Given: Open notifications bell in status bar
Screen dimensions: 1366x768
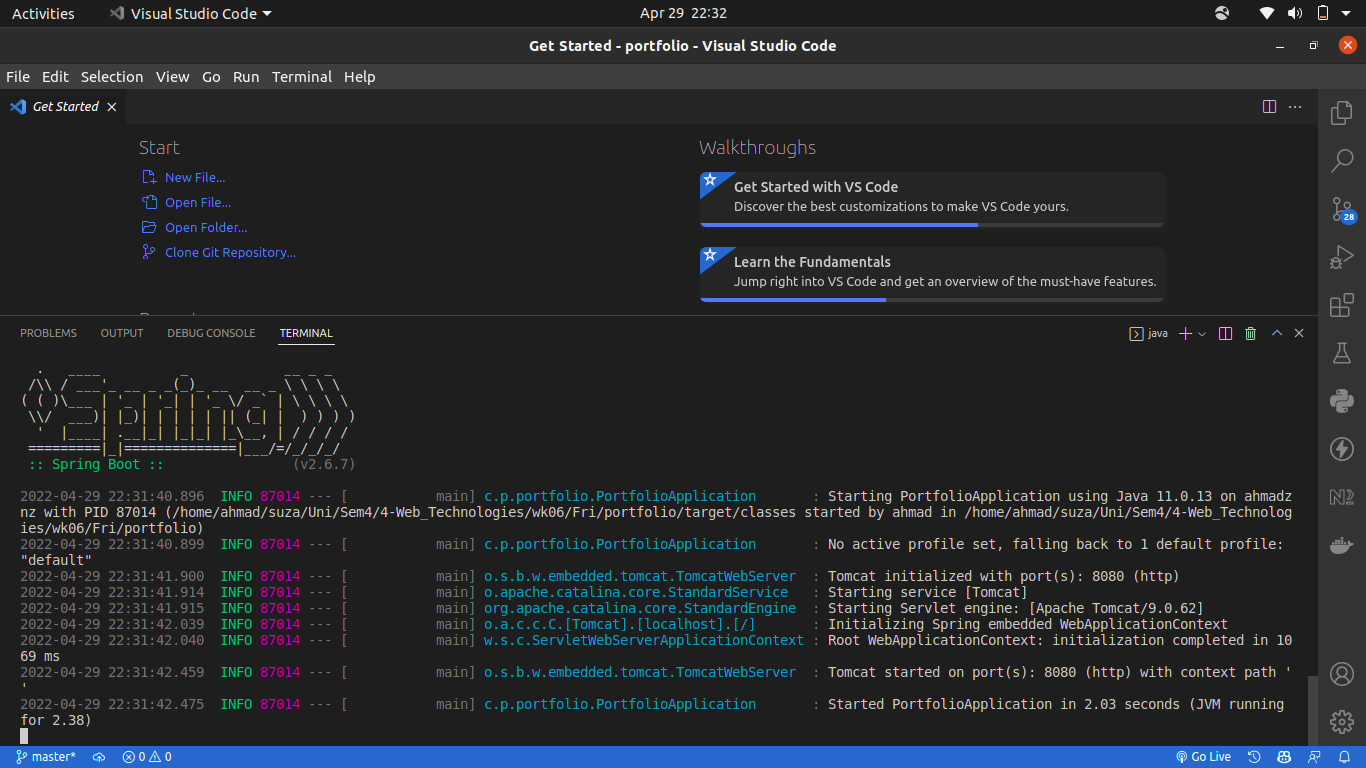Looking at the screenshot, I should point(1344,757).
